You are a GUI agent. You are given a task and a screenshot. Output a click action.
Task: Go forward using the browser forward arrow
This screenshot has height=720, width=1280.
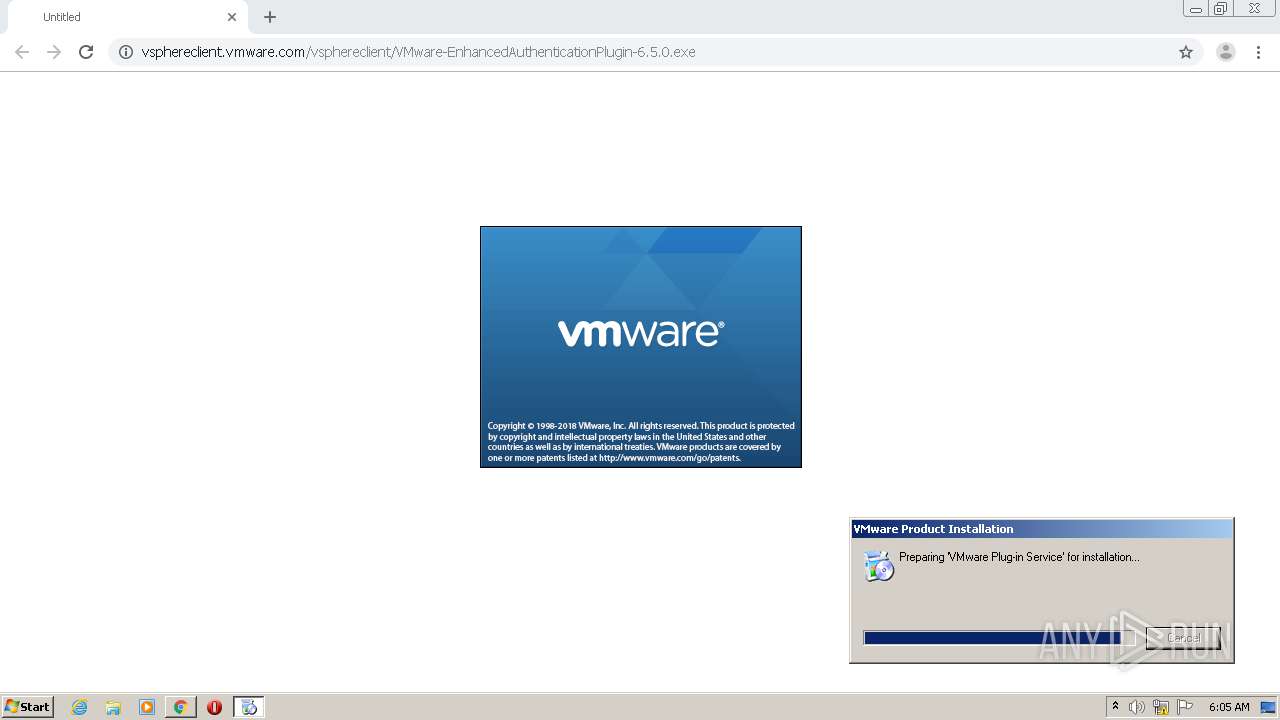(x=54, y=52)
